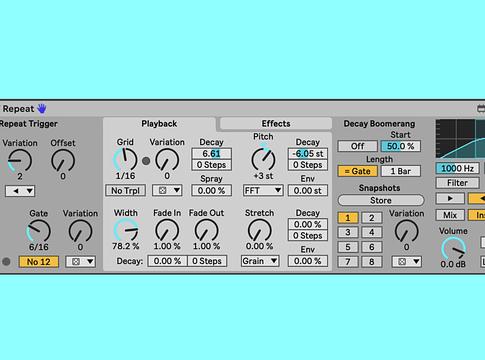The width and height of the screenshot is (485, 360).
Task: Click the Volume knob showing 0.0 dB
Action: 453,249
